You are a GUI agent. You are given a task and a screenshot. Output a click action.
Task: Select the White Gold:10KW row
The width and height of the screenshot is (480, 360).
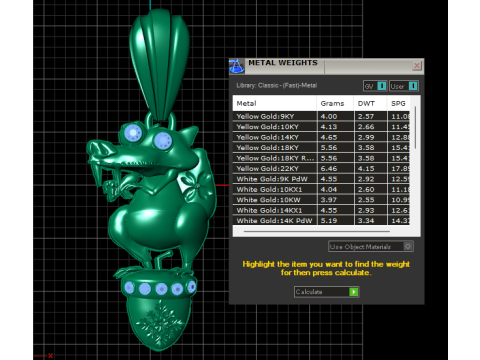(321, 200)
